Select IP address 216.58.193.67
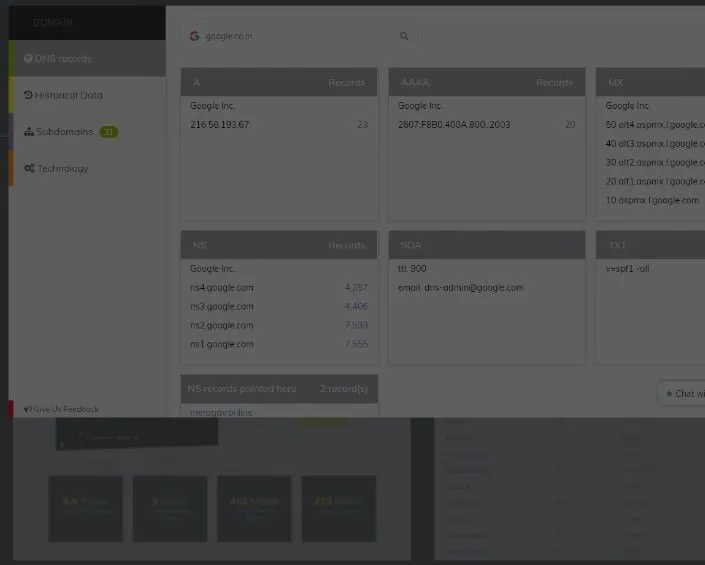Image resolution: width=705 pixels, height=565 pixels. pyautogui.click(x=219, y=125)
